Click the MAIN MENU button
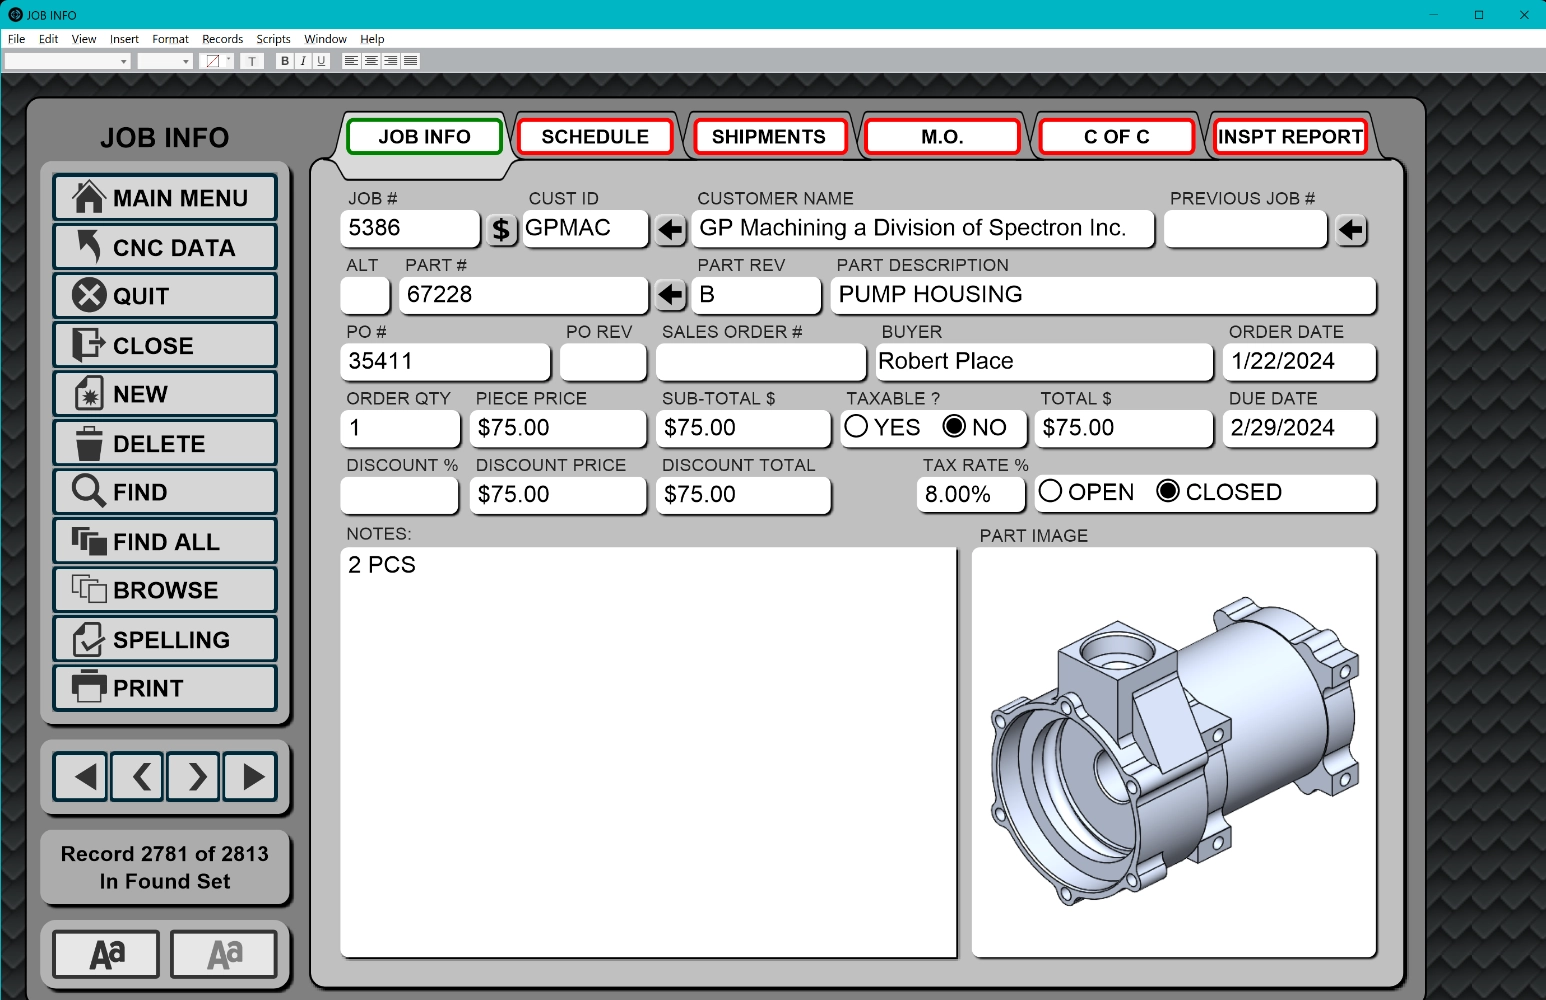 [165, 198]
